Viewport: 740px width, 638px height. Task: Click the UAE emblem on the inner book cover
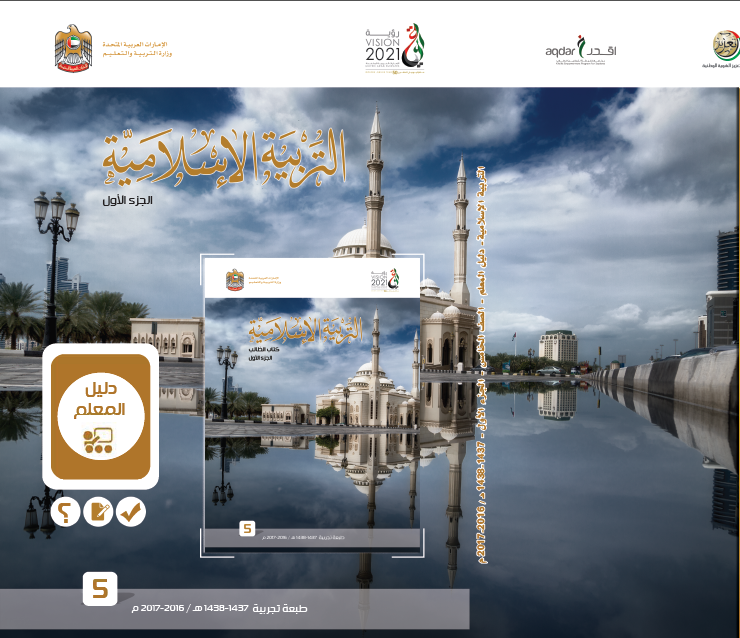(x=235, y=279)
